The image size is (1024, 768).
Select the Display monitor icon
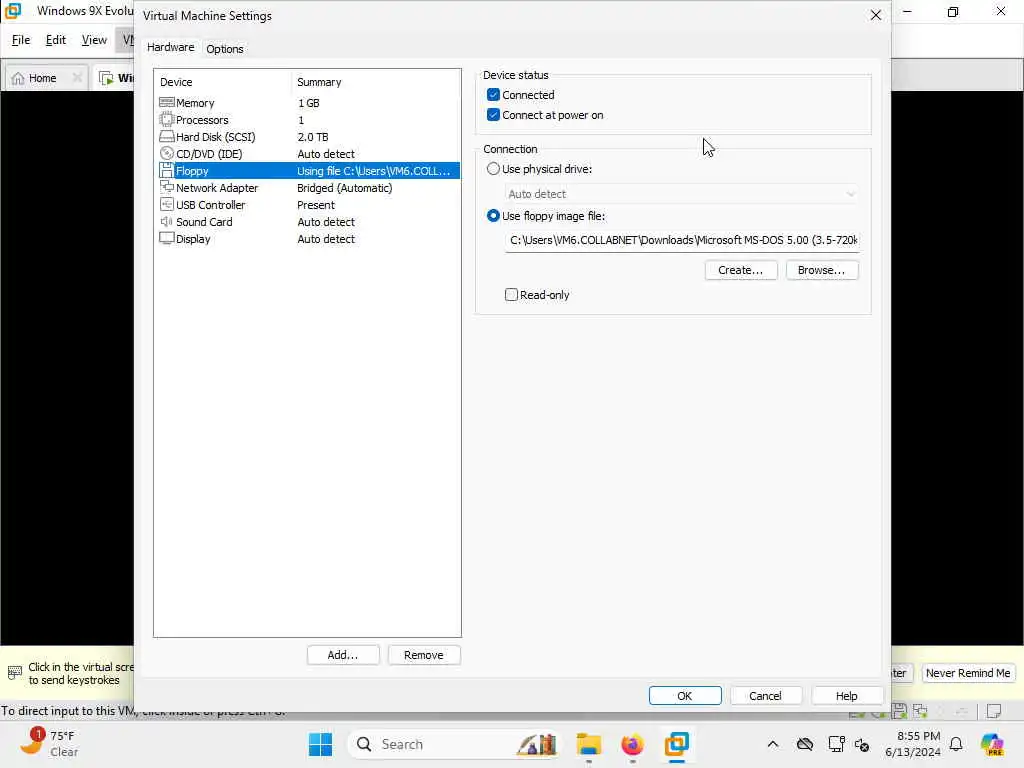[x=167, y=238]
